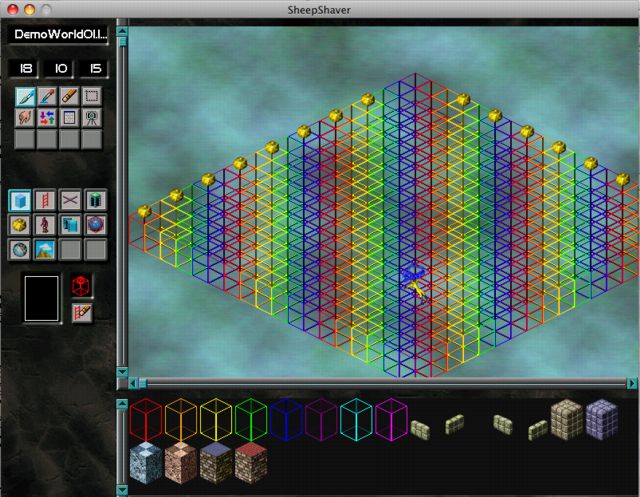Screen dimensions: 640x497
Task: Choose the red ladder category
Action: pos(45,200)
